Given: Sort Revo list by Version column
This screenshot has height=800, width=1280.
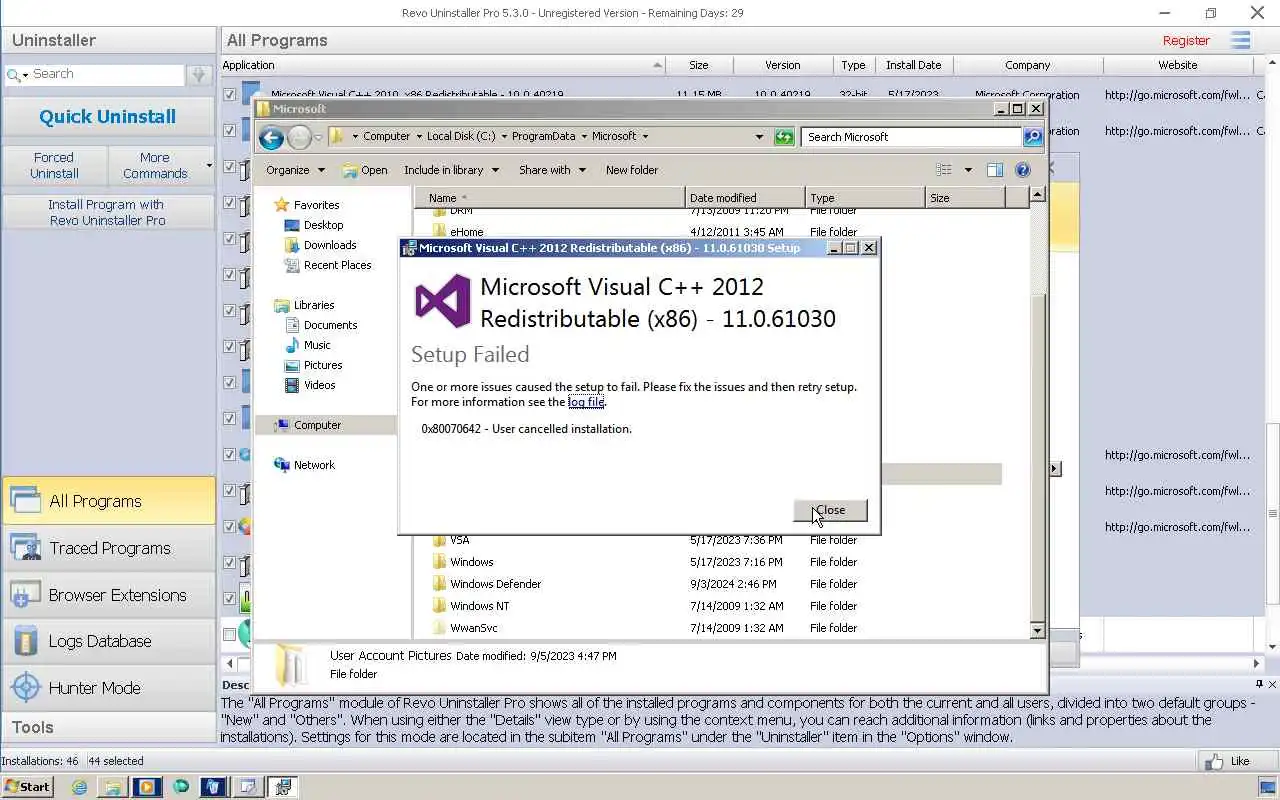Looking at the screenshot, I should [x=782, y=65].
